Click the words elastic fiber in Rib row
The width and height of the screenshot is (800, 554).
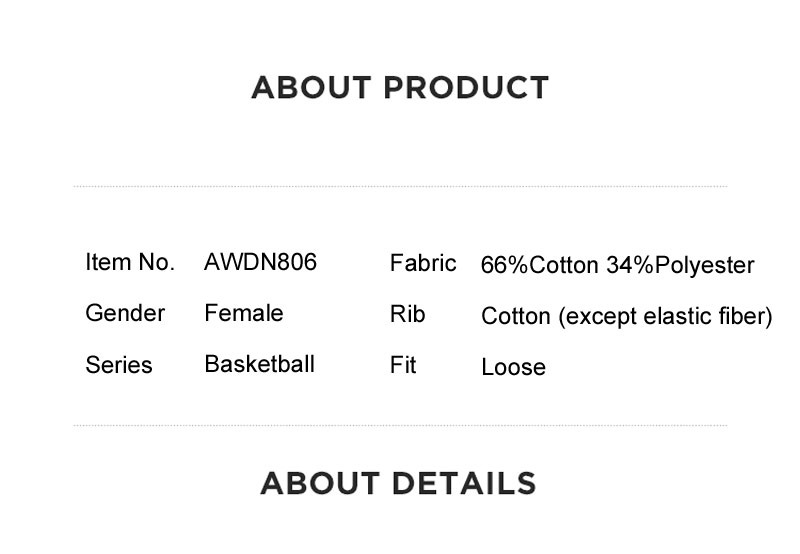click(705, 316)
